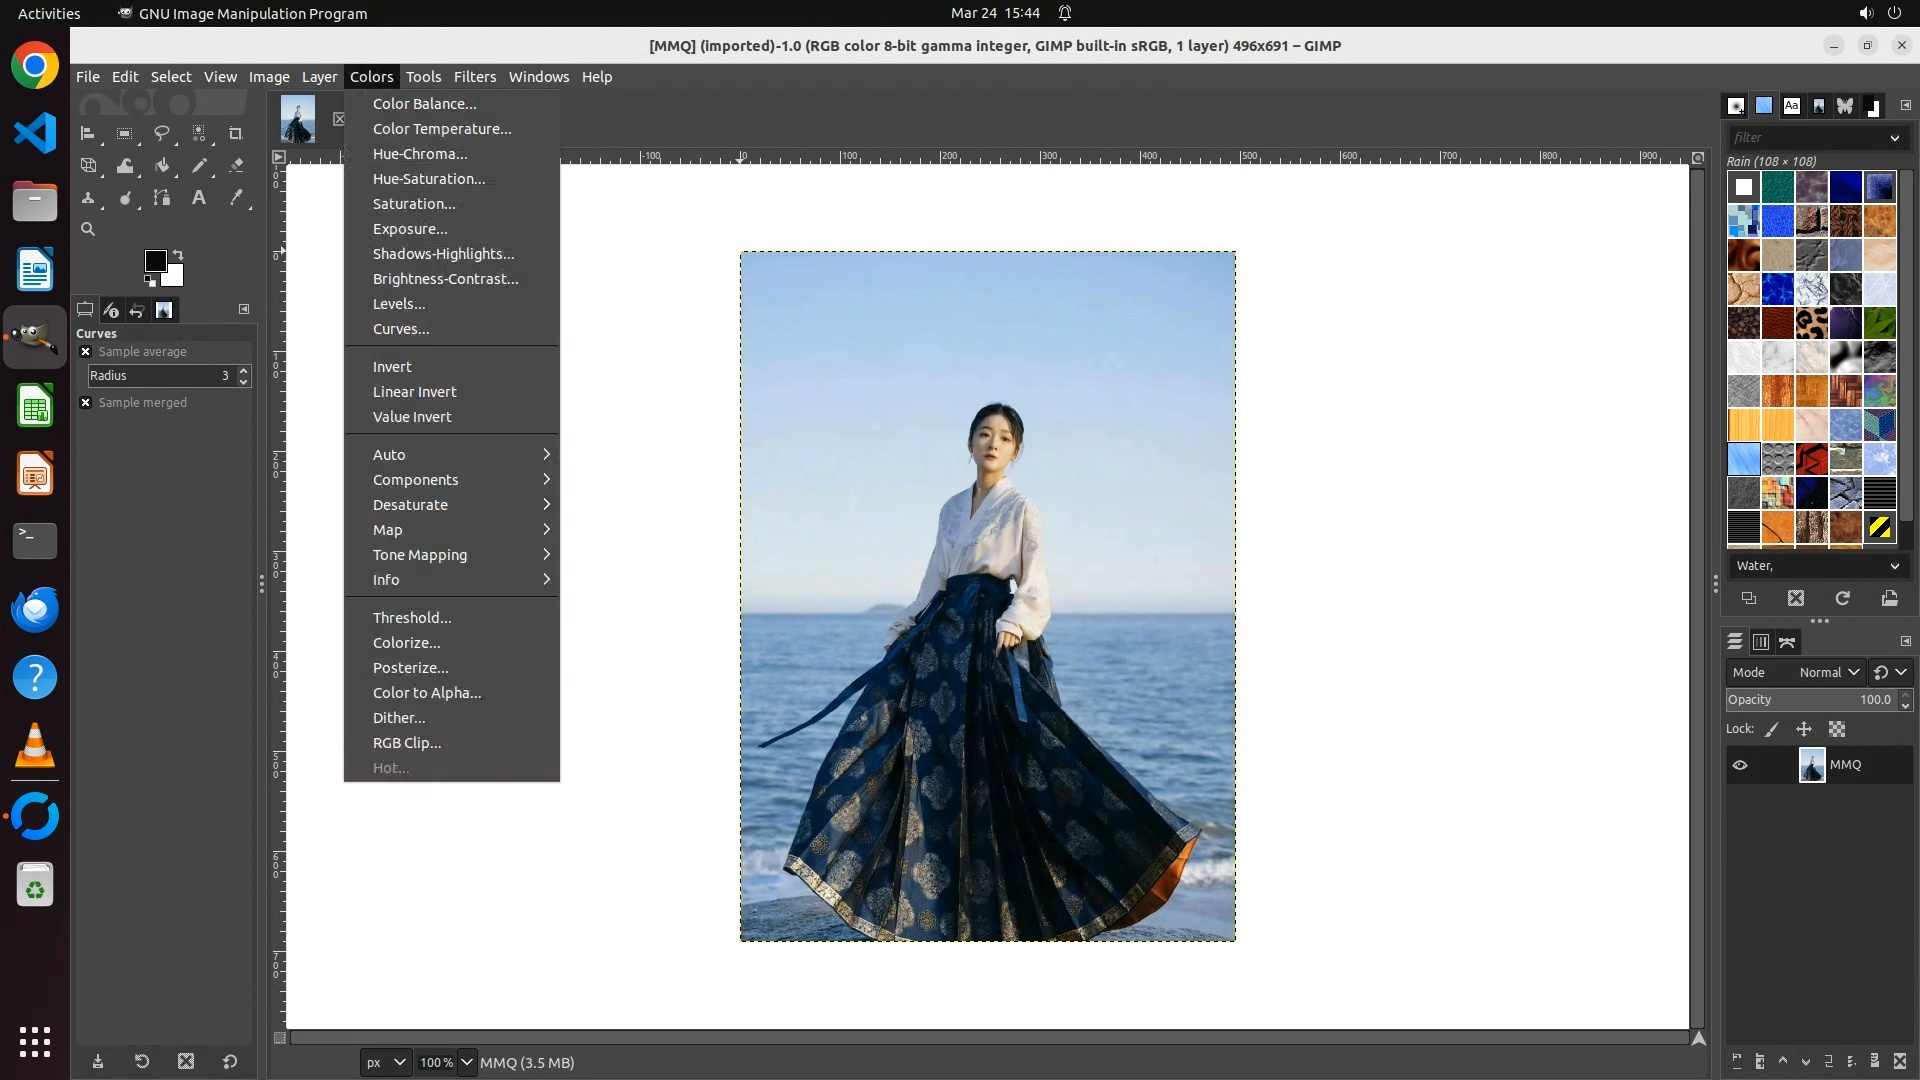Select the Free Select lasso tool

click(x=162, y=133)
